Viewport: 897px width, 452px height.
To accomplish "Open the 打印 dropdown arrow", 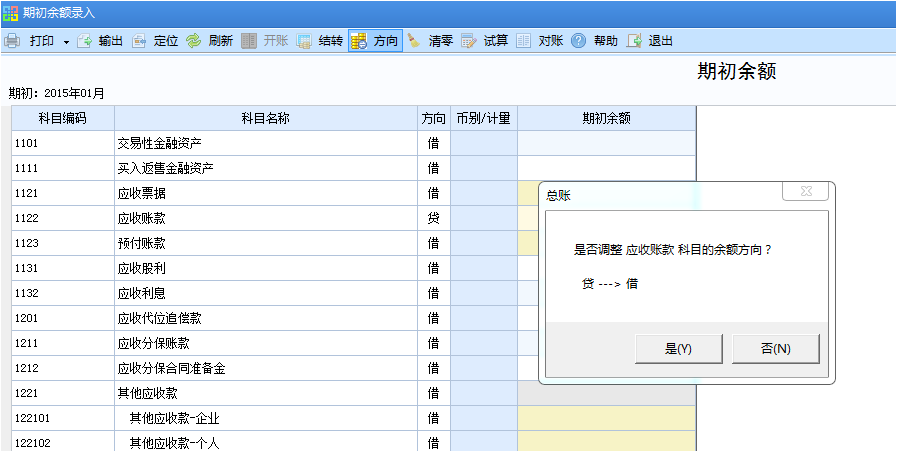I will pos(66,42).
